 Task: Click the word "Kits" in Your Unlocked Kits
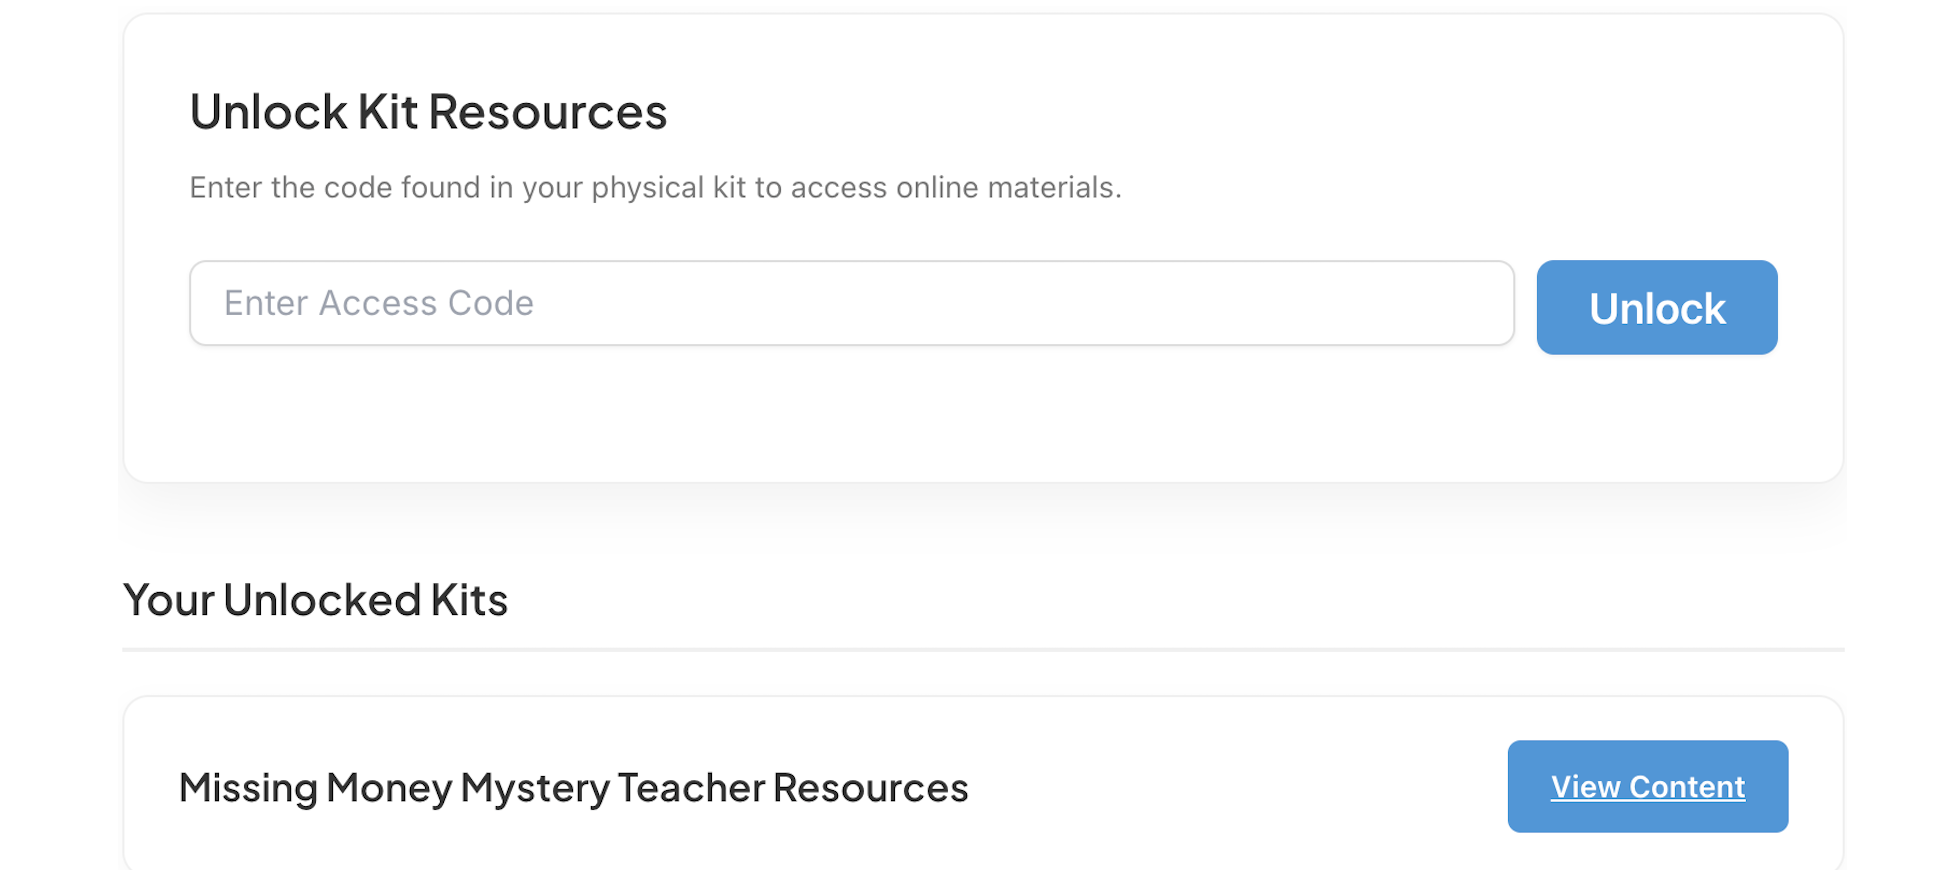pyautogui.click(x=469, y=600)
